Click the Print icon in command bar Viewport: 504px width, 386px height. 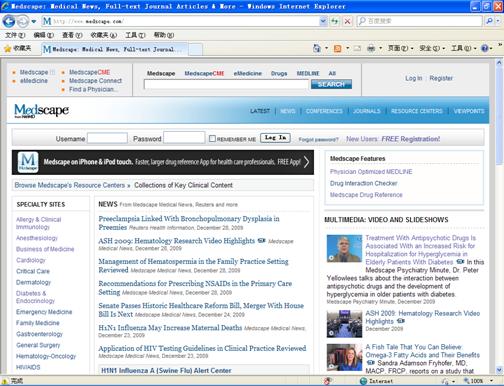[371, 49]
